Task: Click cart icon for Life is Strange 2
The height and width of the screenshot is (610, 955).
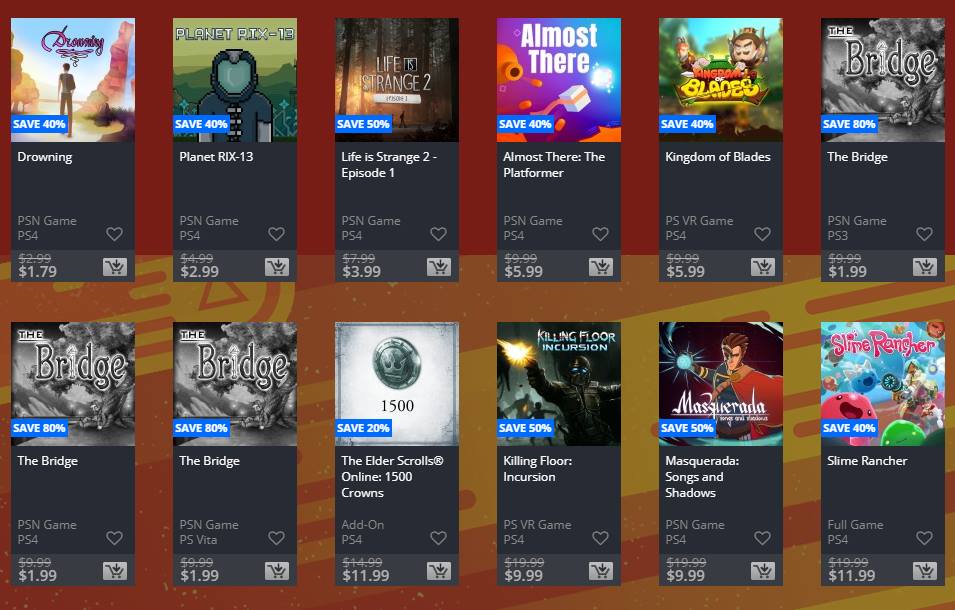Action: click(439, 267)
